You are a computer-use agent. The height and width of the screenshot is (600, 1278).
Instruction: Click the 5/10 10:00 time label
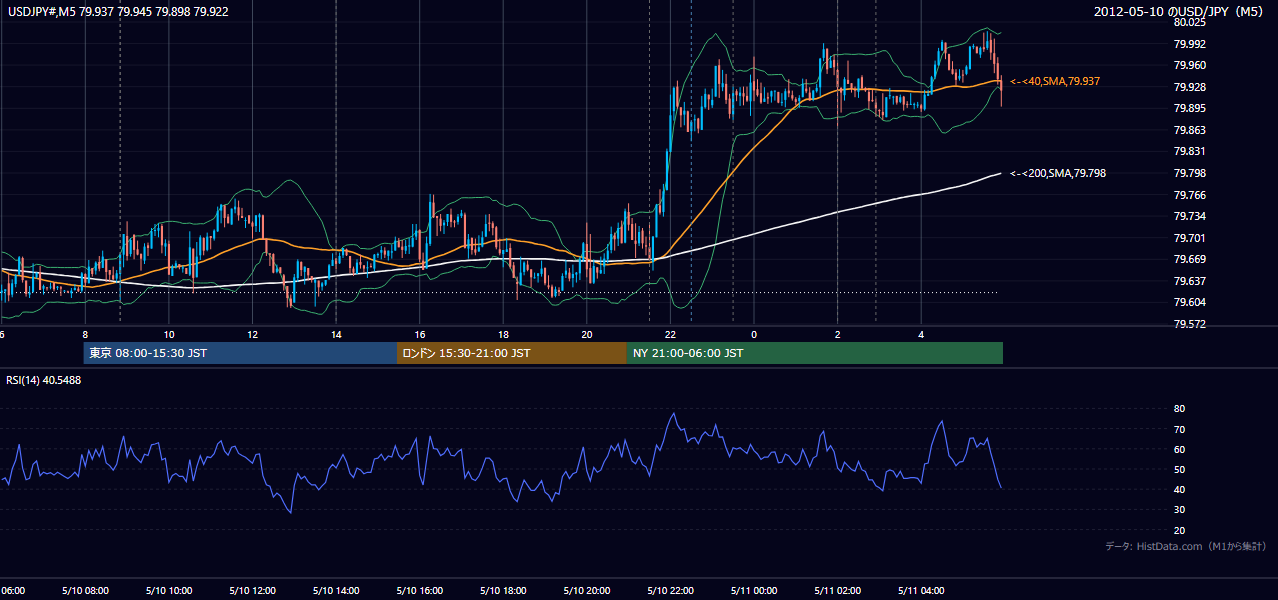tap(169, 591)
